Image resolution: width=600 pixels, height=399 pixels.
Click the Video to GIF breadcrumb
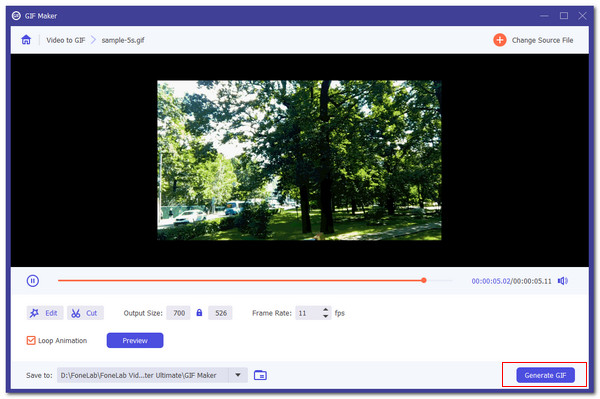tap(65, 40)
